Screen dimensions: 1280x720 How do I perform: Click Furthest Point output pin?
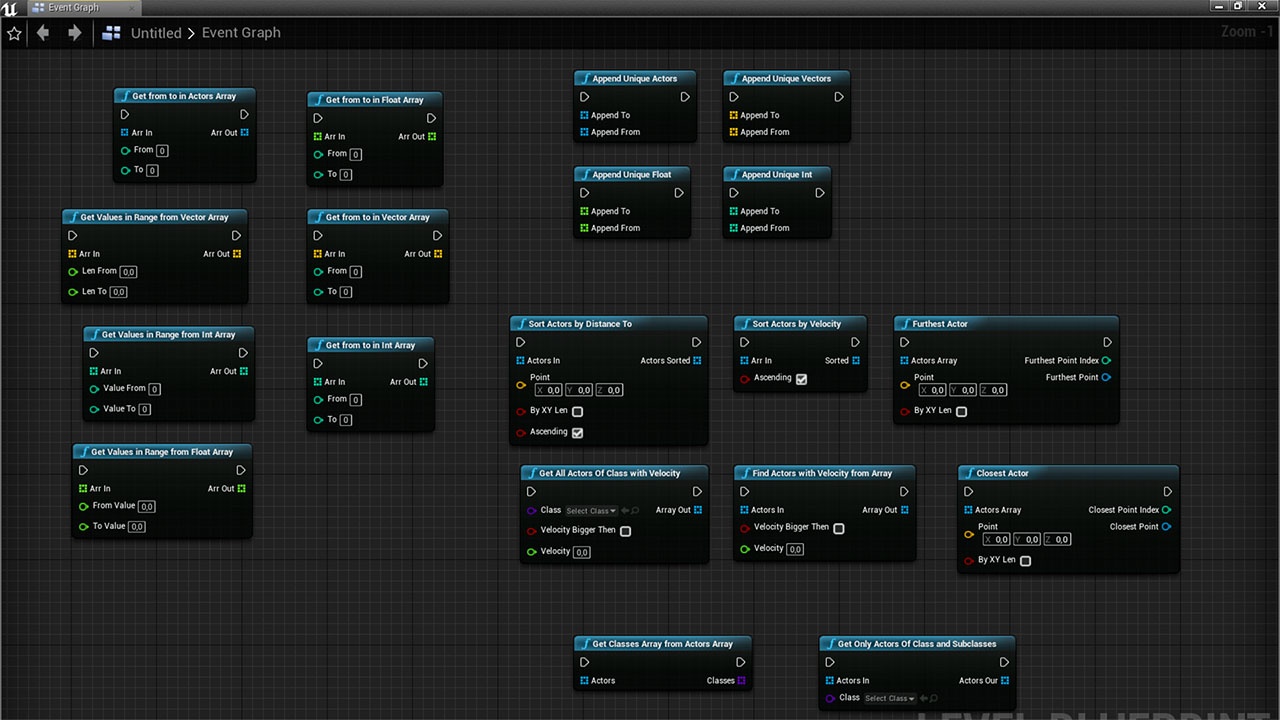1106,377
